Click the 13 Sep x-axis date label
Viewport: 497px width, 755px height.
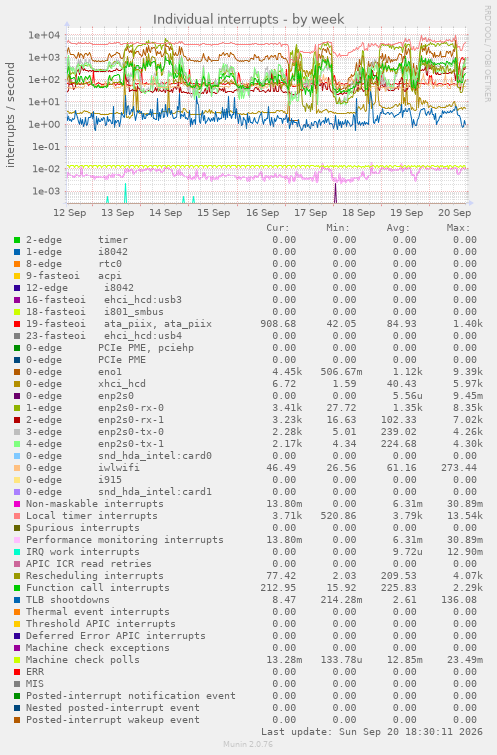pos(118,213)
